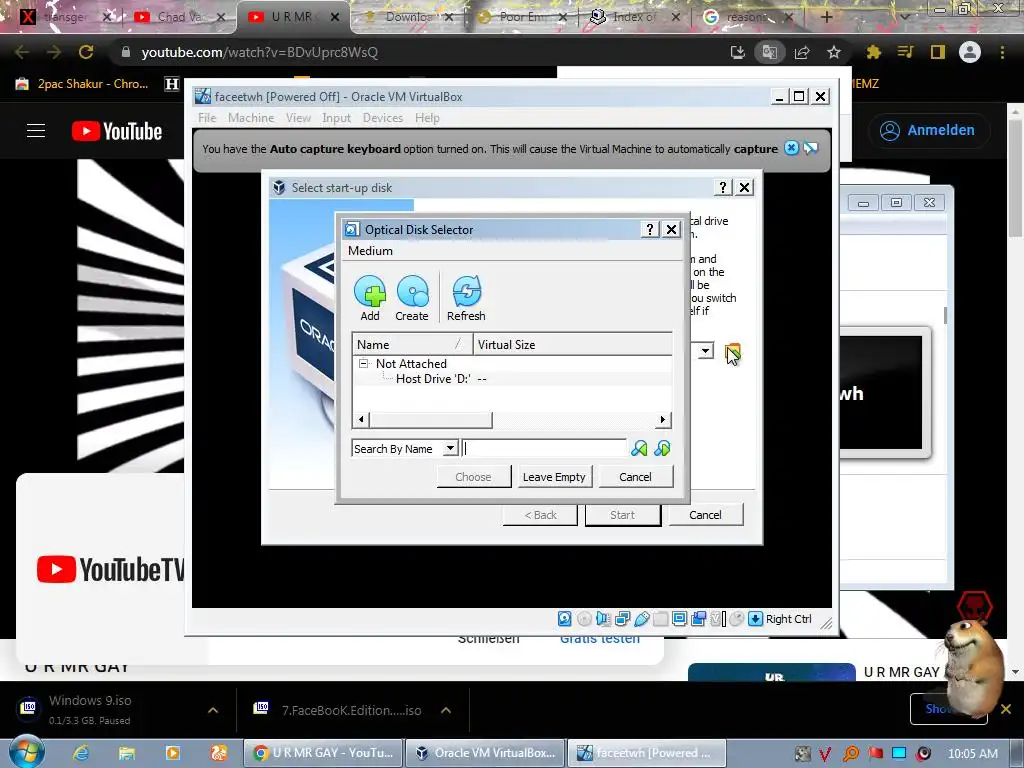Open the VirtualBox View menu

pos(298,118)
